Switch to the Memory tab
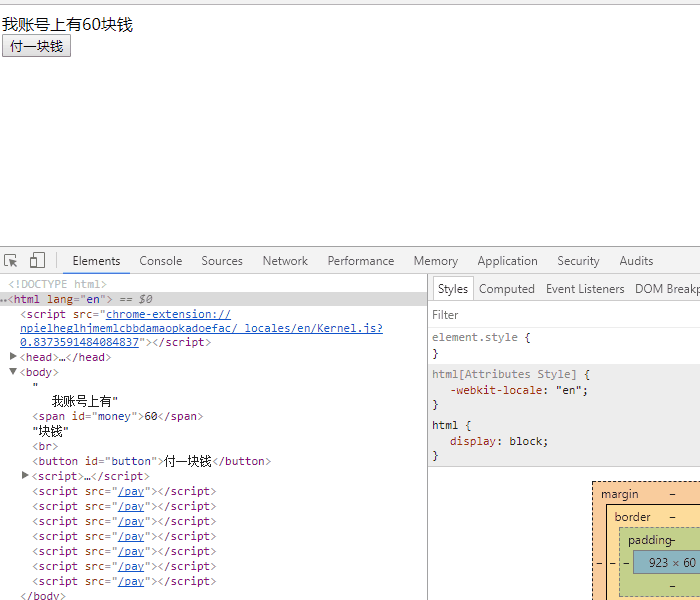This screenshot has height=600, width=700. [x=436, y=261]
